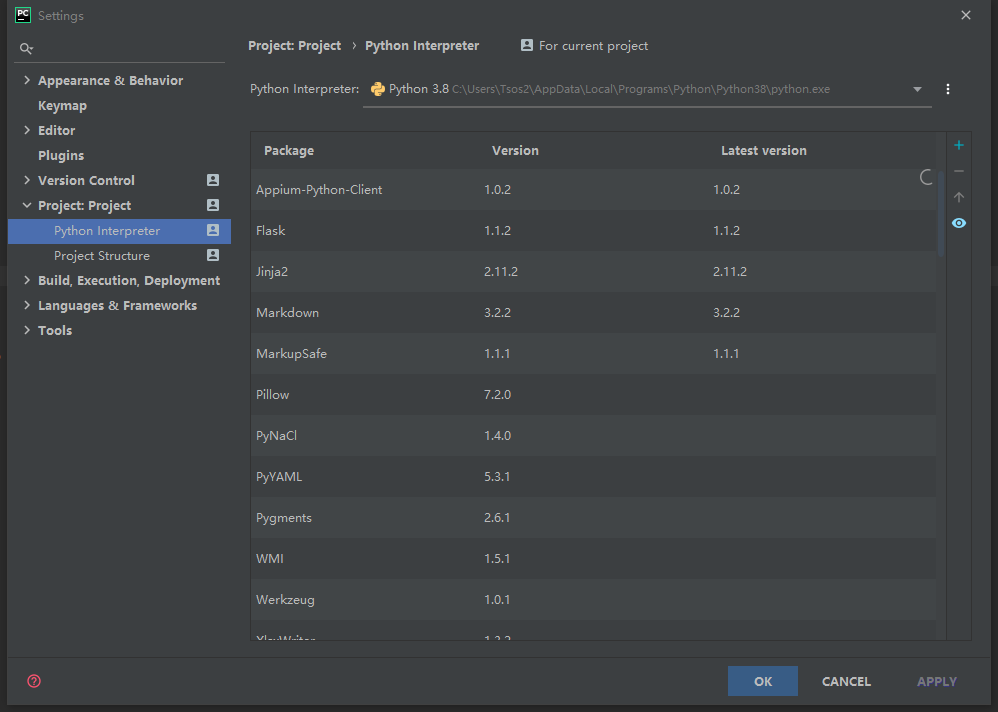Open the Plugins settings page
998x712 pixels.
click(x=61, y=155)
